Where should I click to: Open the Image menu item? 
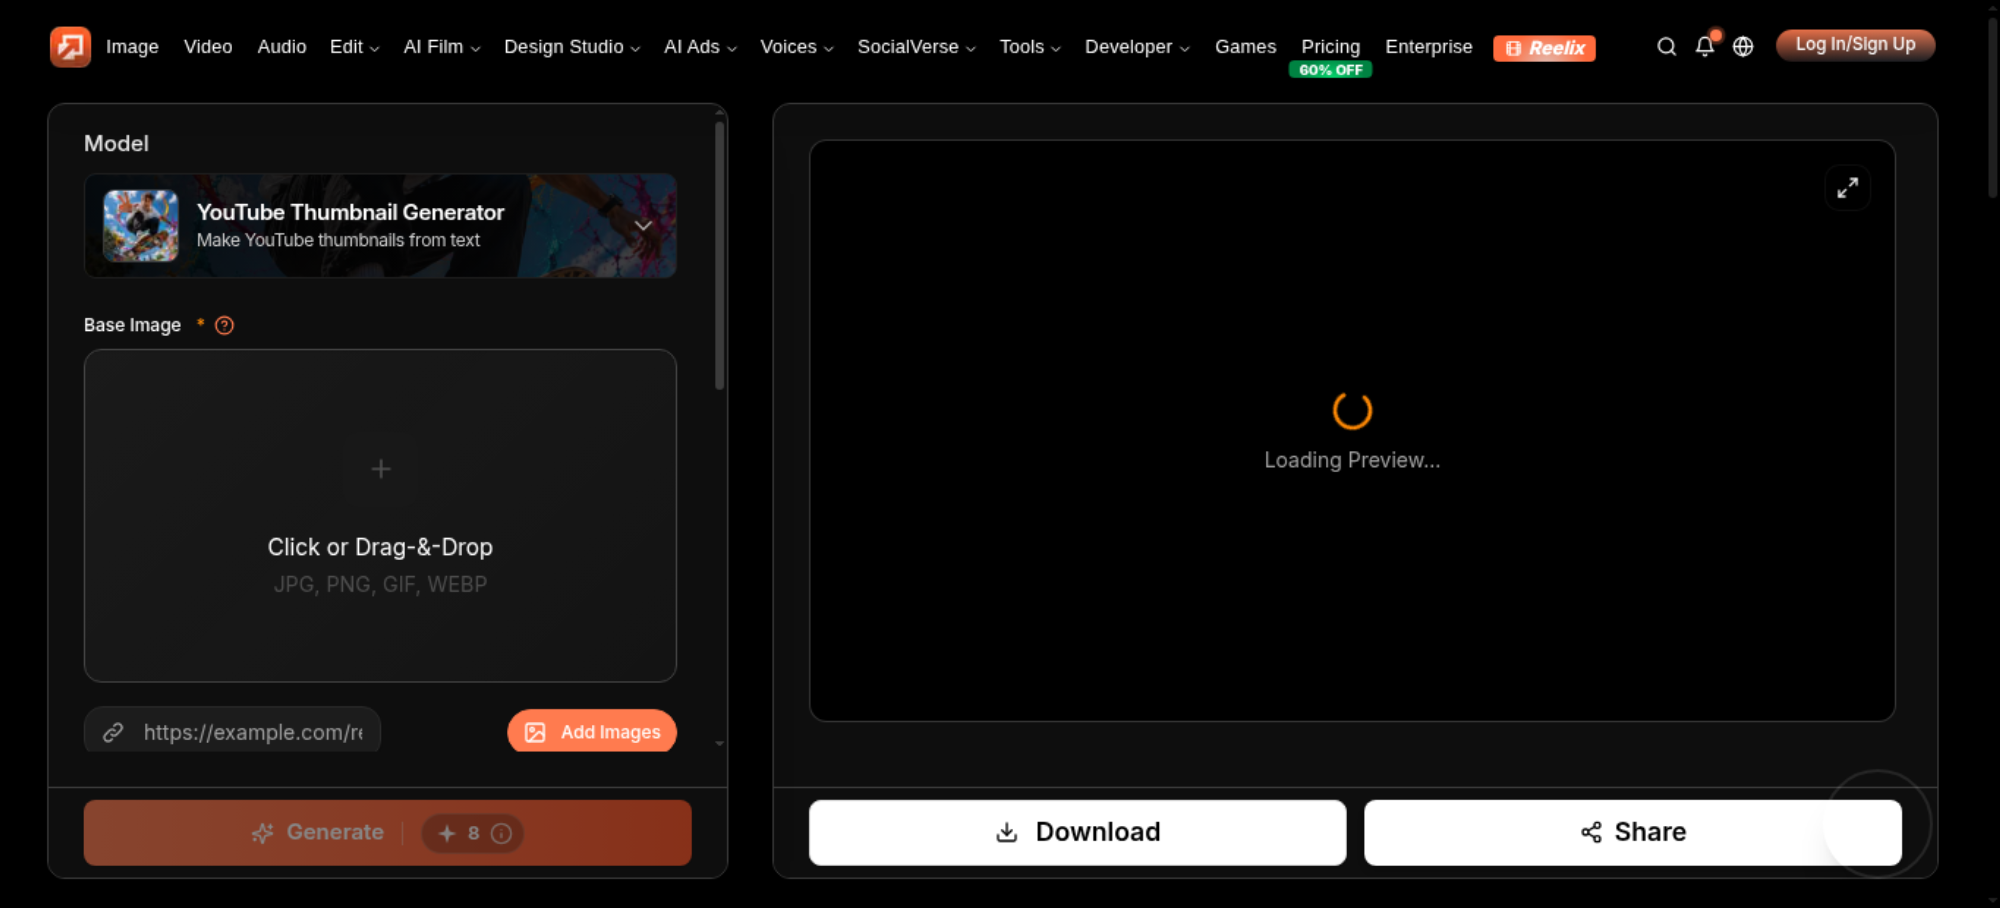click(x=132, y=47)
